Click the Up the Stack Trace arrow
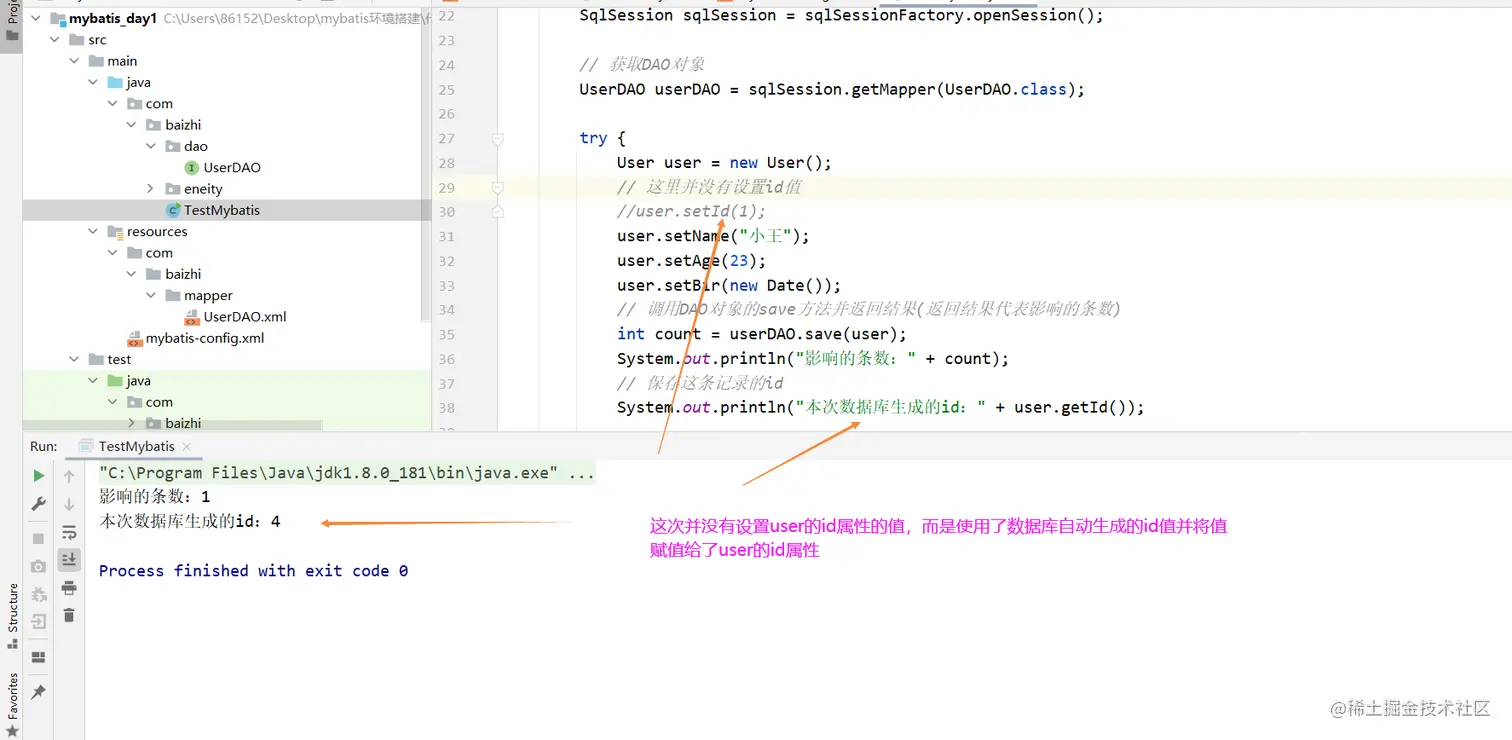The width and height of the screenshot is (1512, 740). [x=69, y=476]
